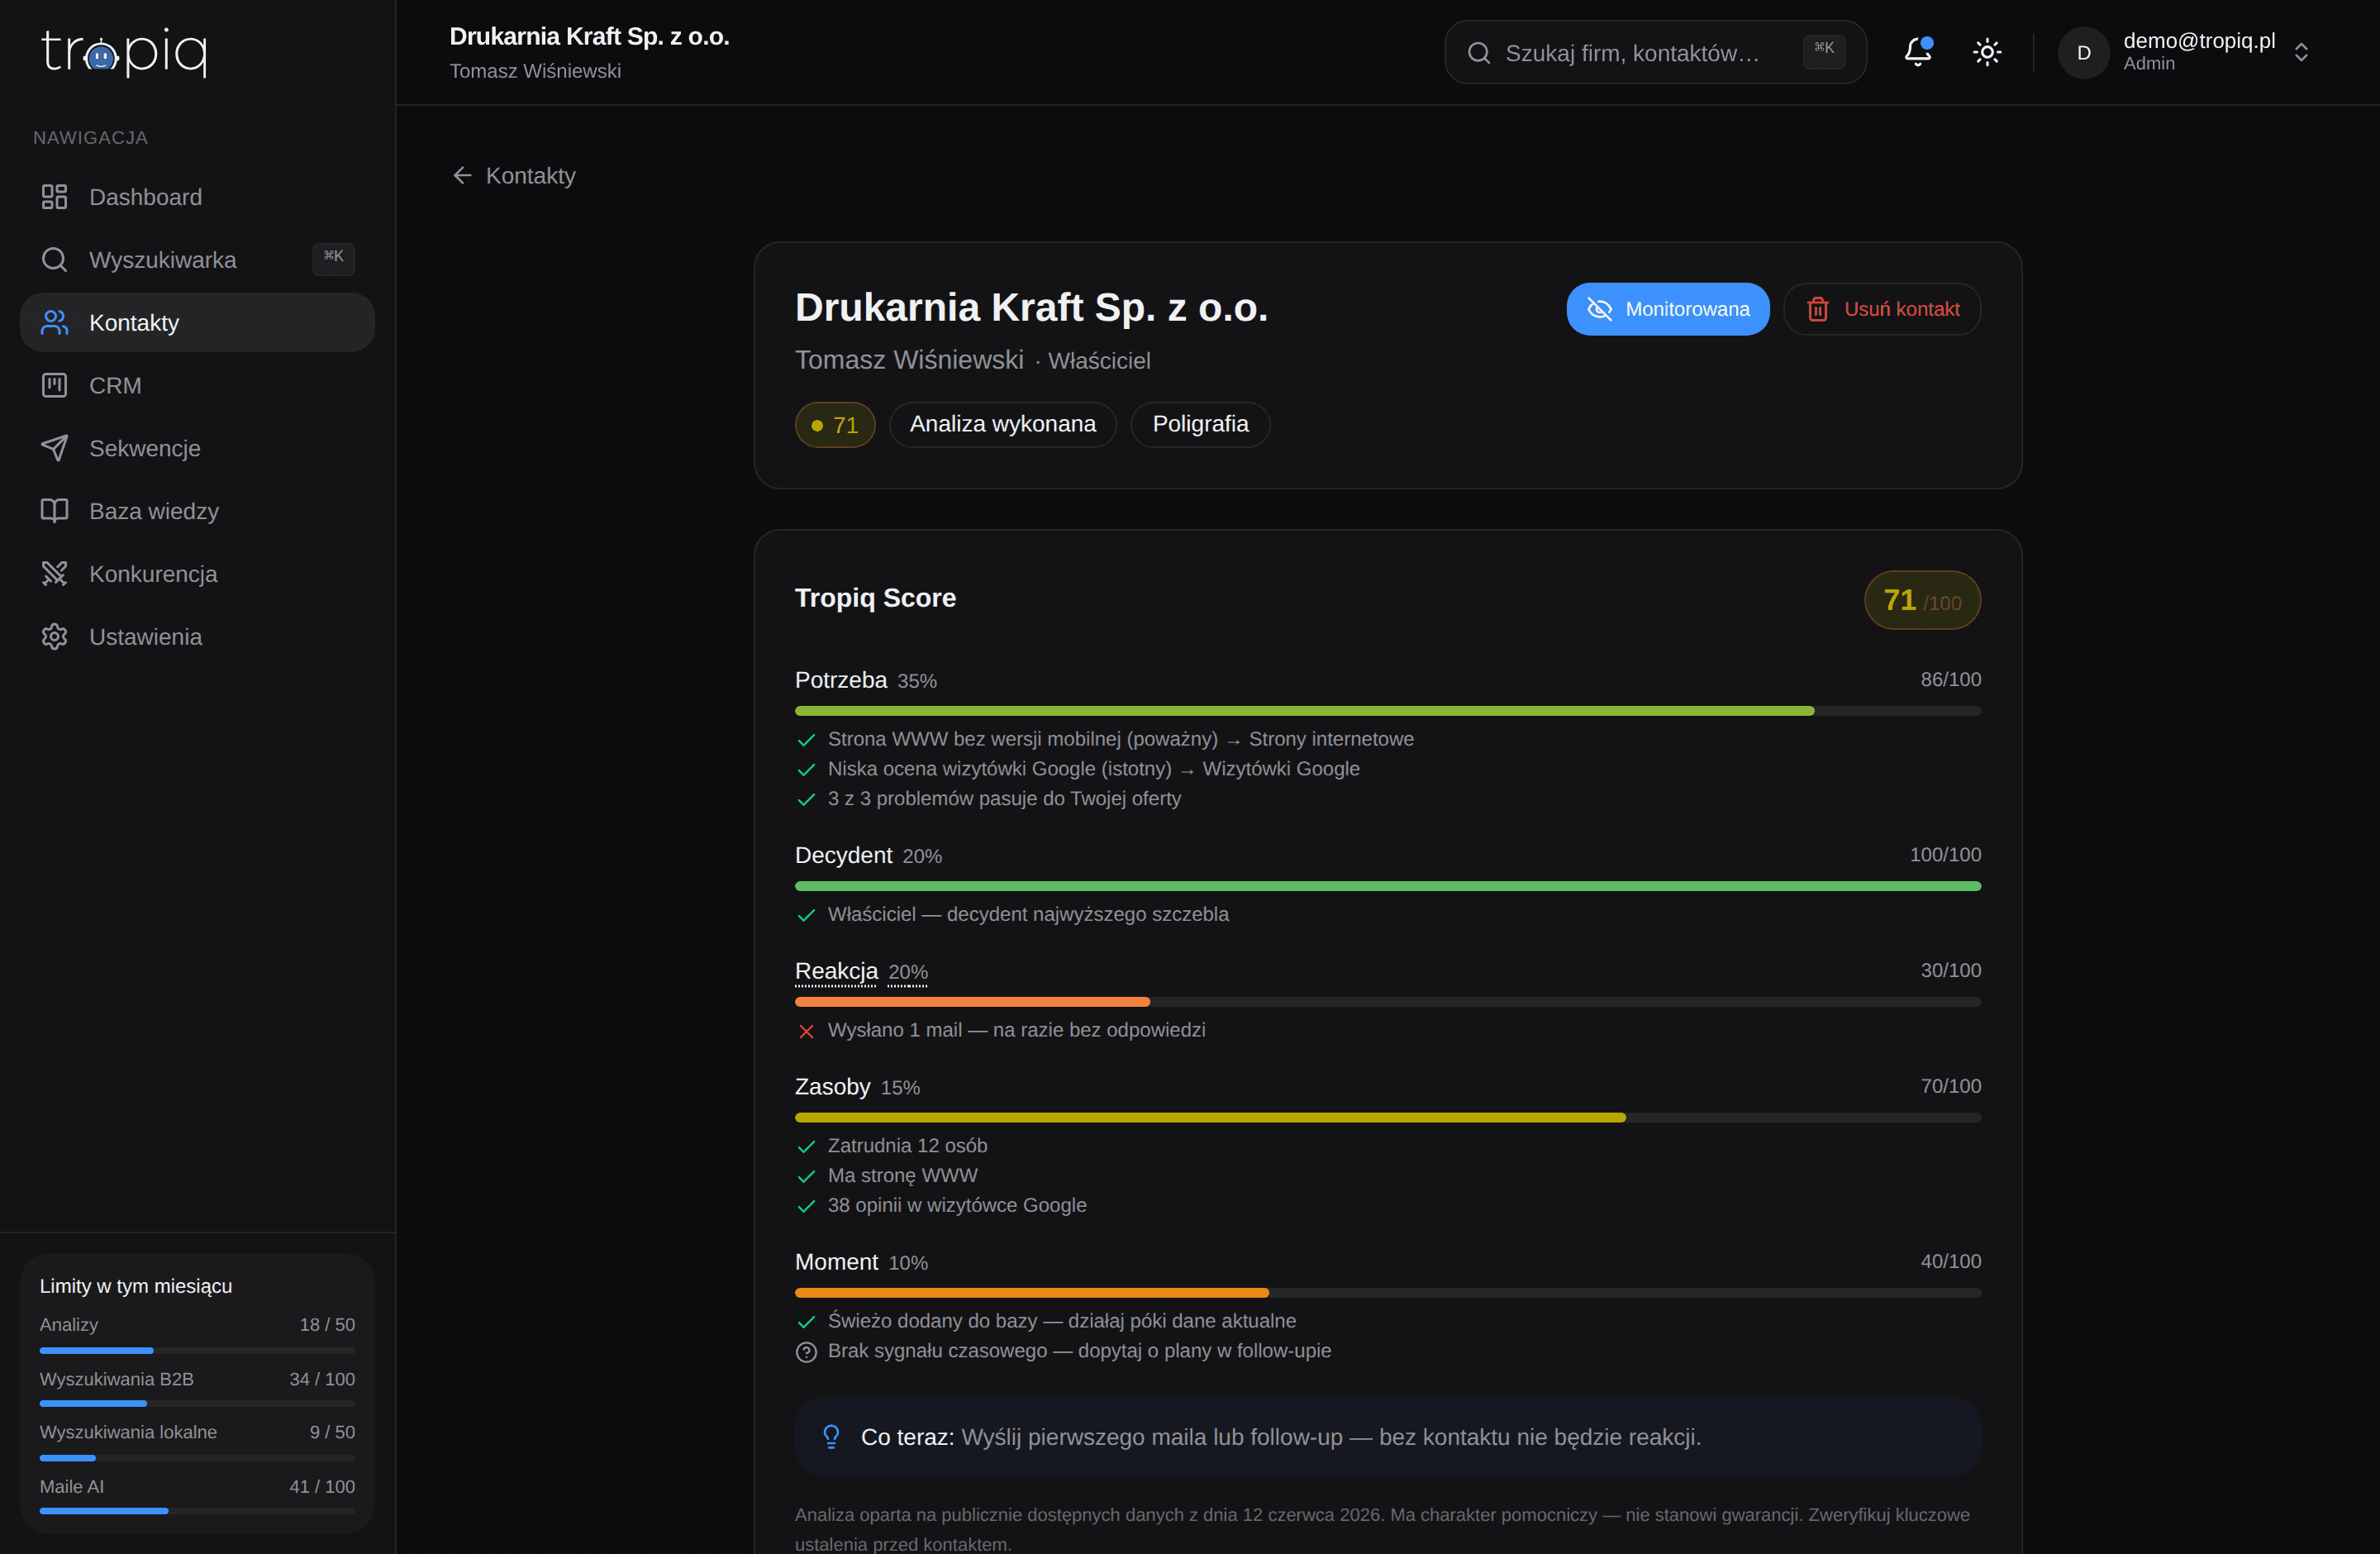Click the Potrzeba progress bar
2380x1554 pixels.
(1388, 711)
